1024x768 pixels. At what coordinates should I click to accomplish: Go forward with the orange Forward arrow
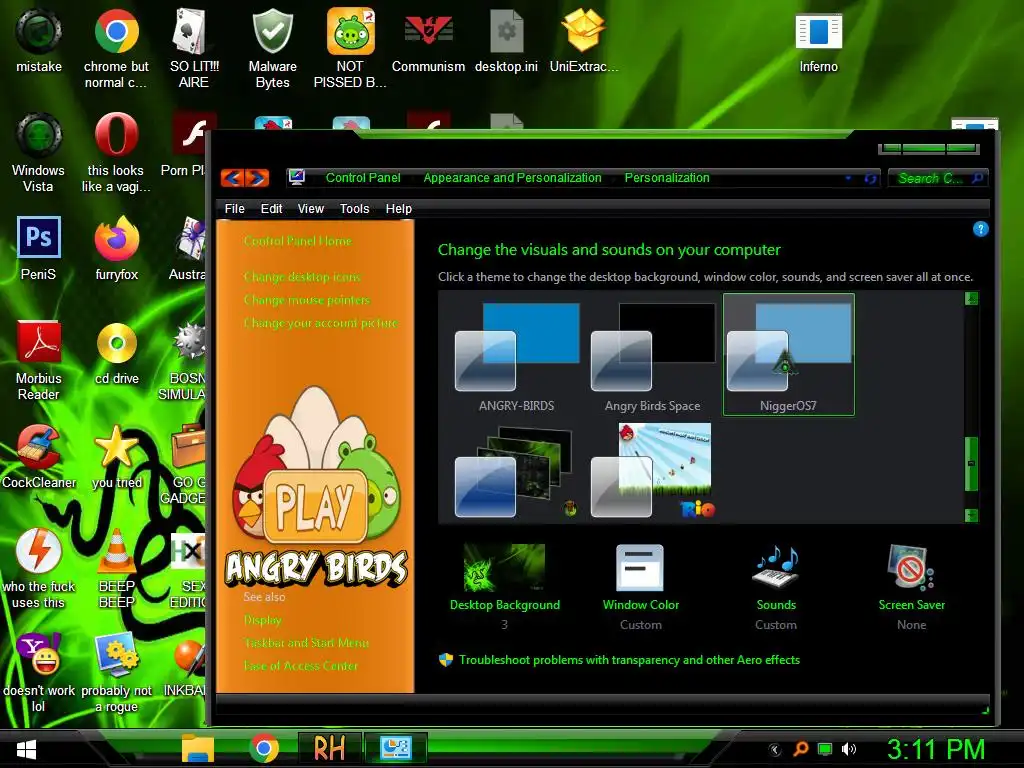pos(257,178)
